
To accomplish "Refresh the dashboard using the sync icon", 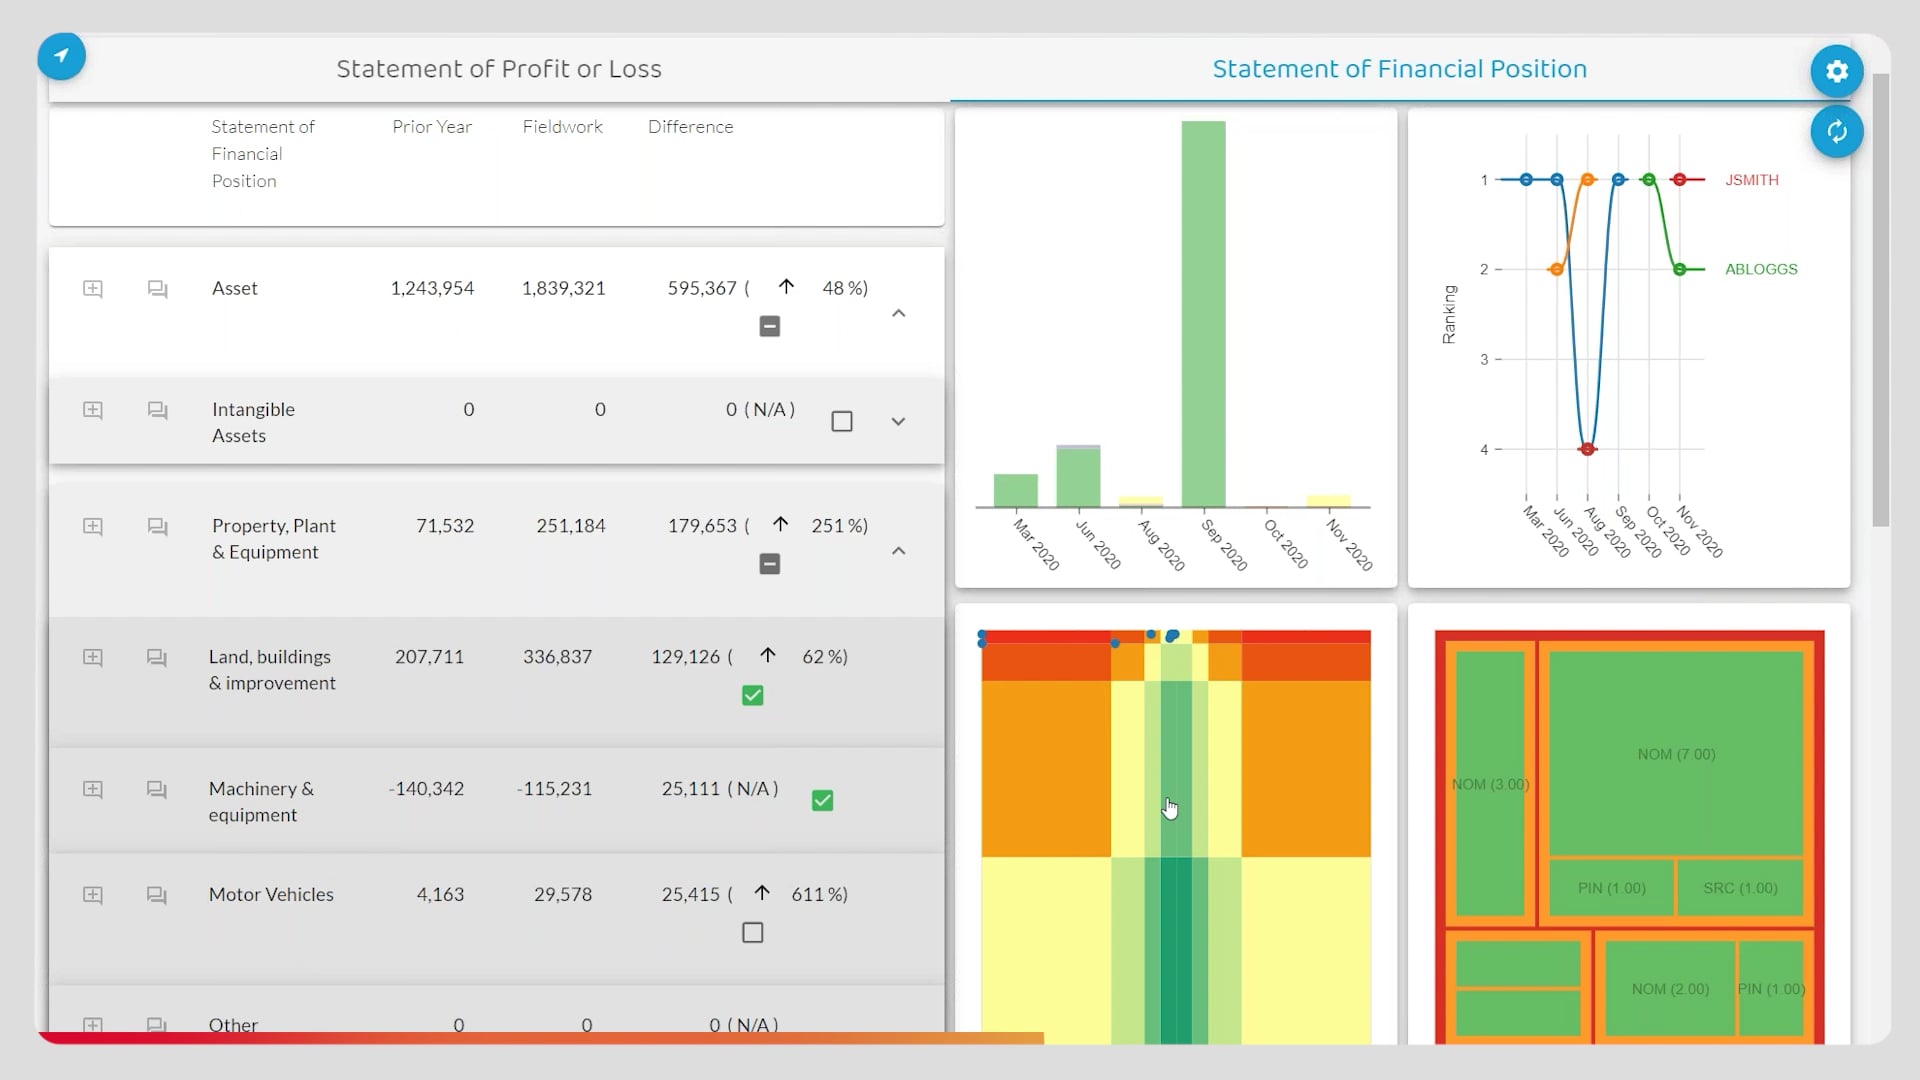I will (1836, 132).
